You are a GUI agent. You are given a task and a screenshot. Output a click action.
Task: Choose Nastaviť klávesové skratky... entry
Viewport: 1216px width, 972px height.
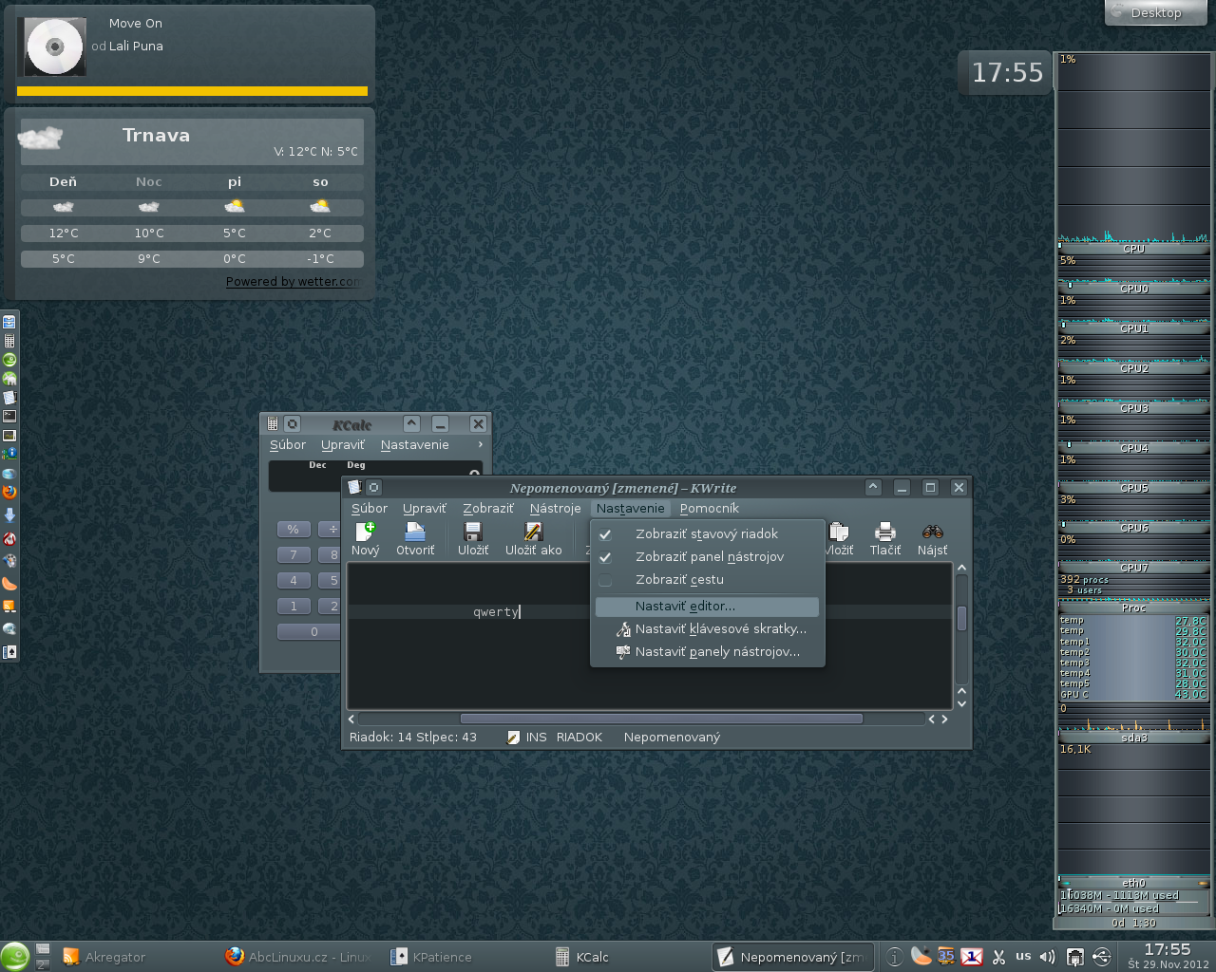point(707,629)
